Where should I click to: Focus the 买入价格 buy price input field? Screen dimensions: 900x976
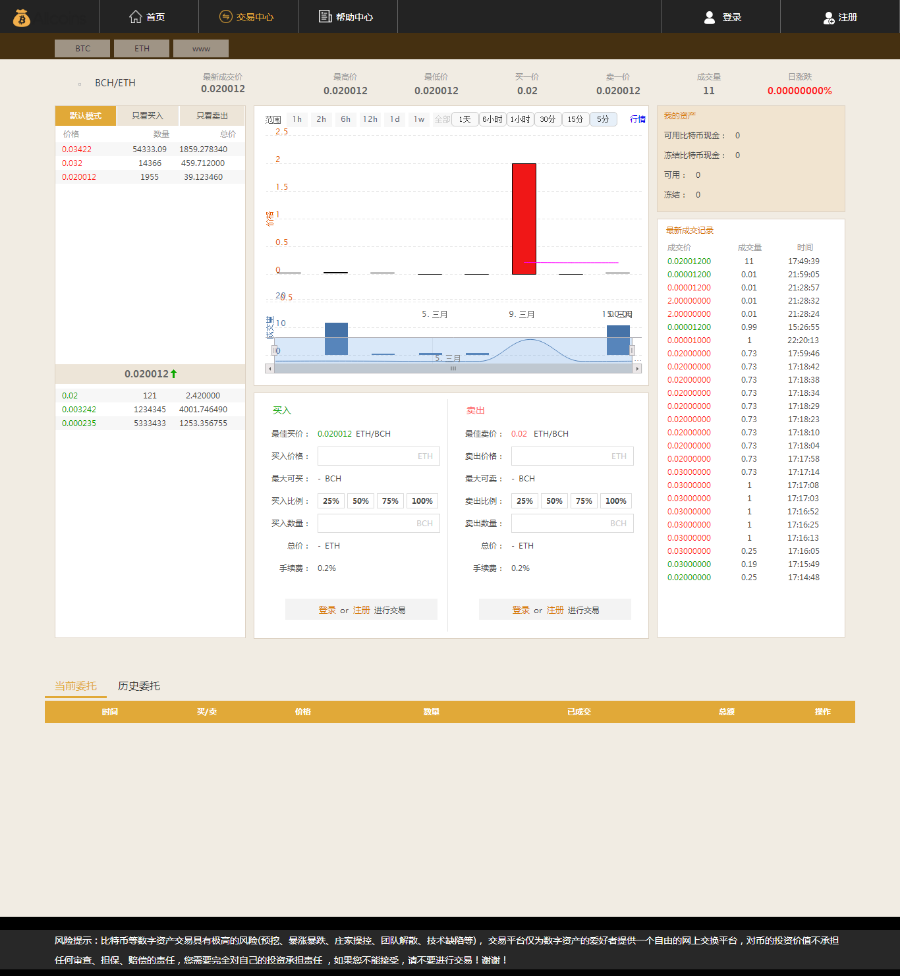tap(378, 456)
